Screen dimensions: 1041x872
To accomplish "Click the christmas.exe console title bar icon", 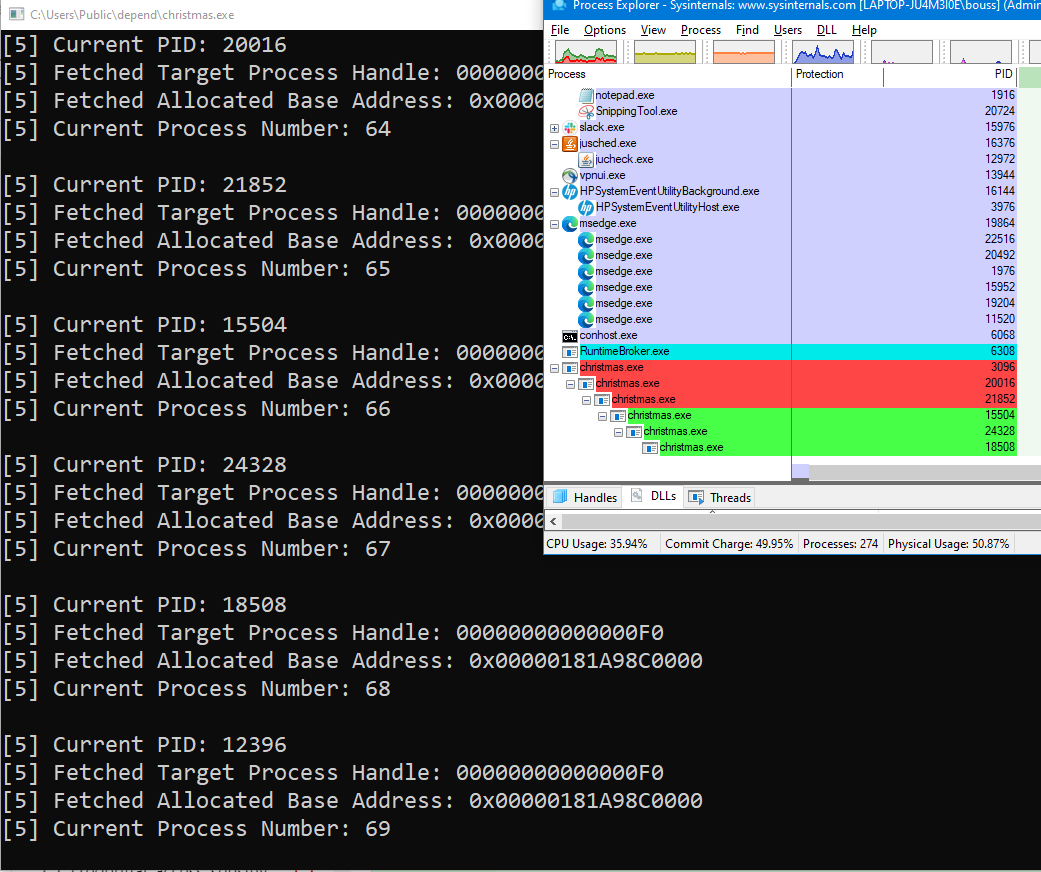I will (17, 14).
